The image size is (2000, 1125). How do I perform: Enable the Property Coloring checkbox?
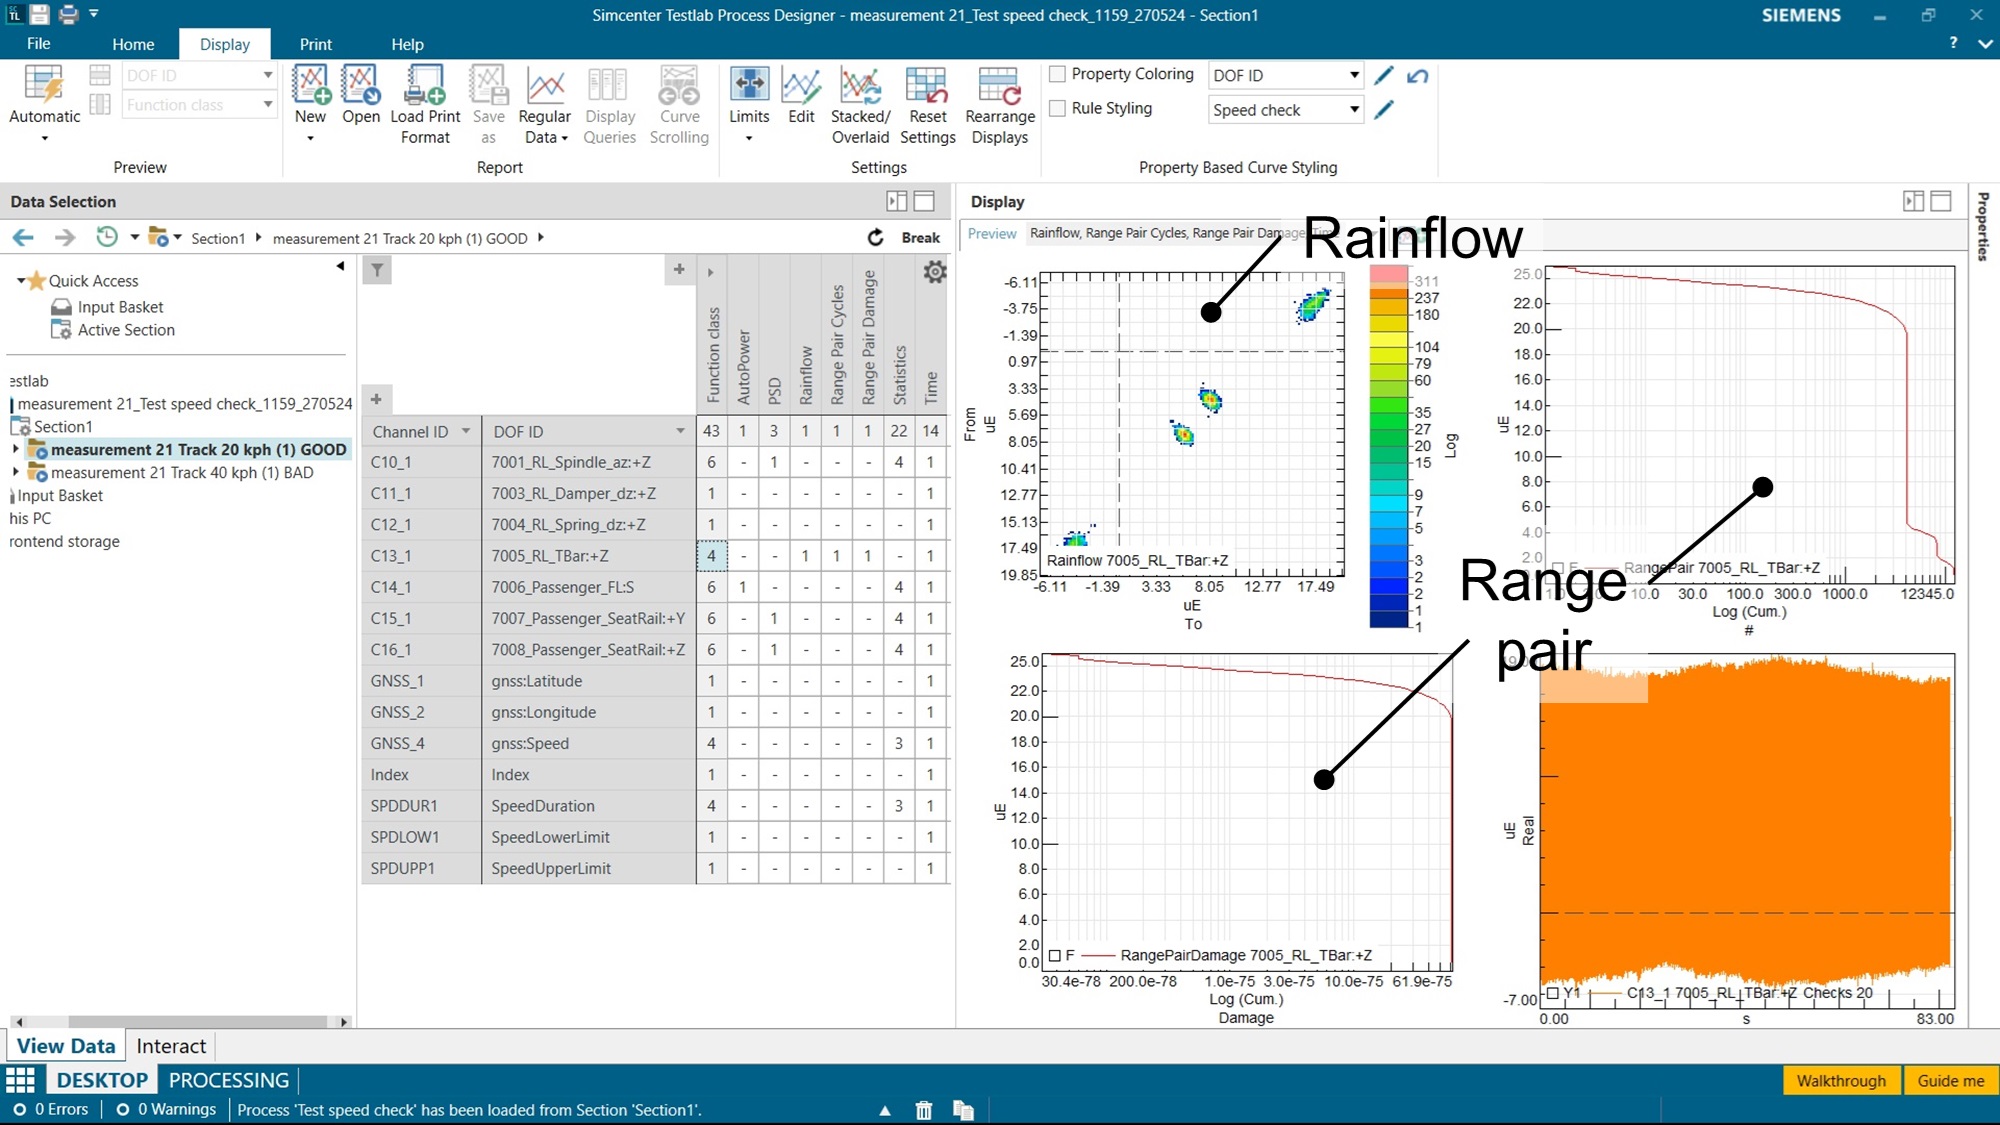point(1057,73)
